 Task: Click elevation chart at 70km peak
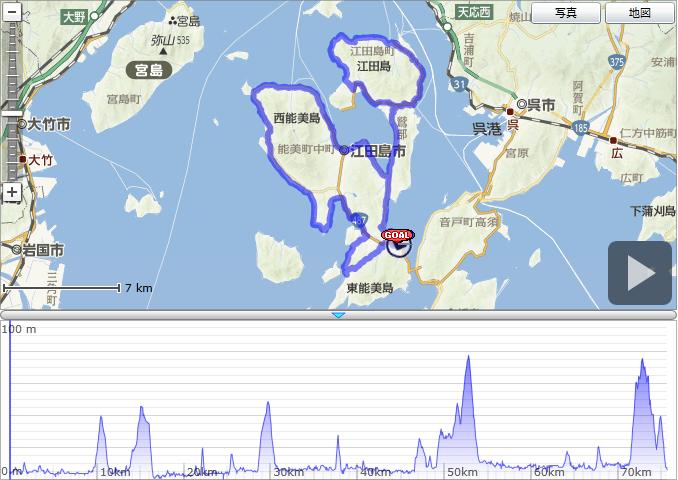pyautogui.click(x=641, y=360)
